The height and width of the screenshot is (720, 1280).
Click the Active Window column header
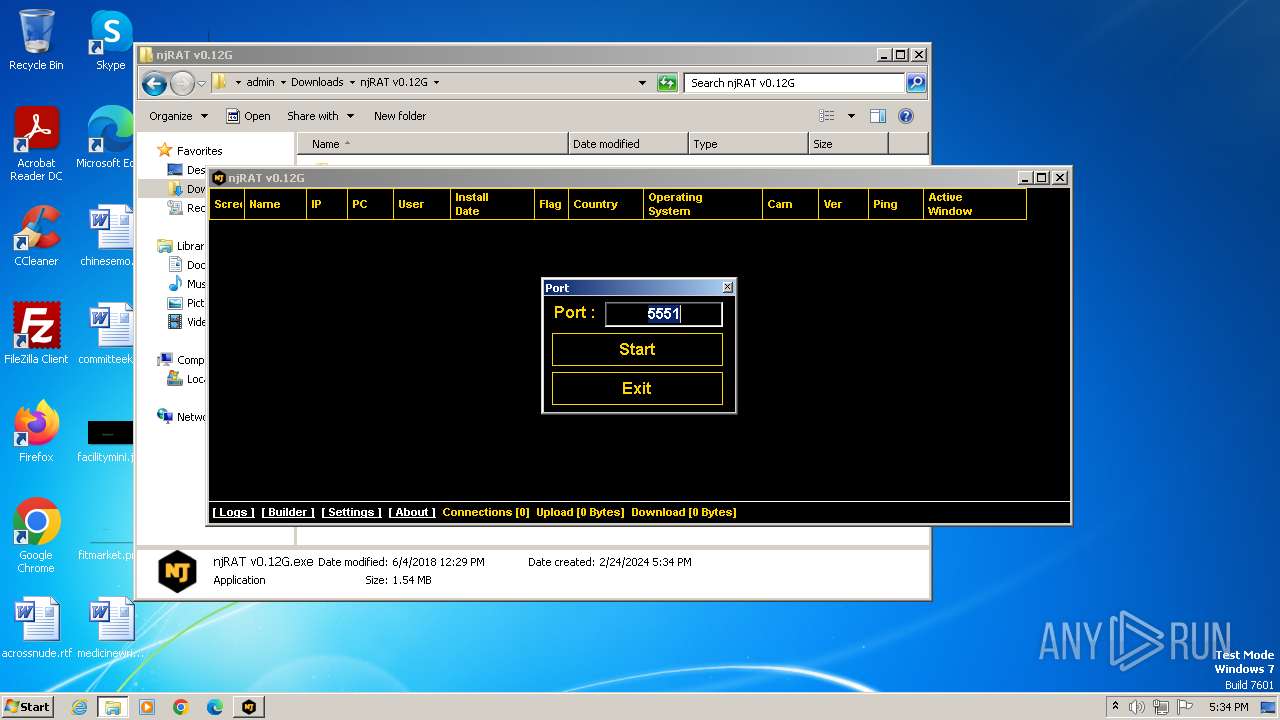coord(975,204)
